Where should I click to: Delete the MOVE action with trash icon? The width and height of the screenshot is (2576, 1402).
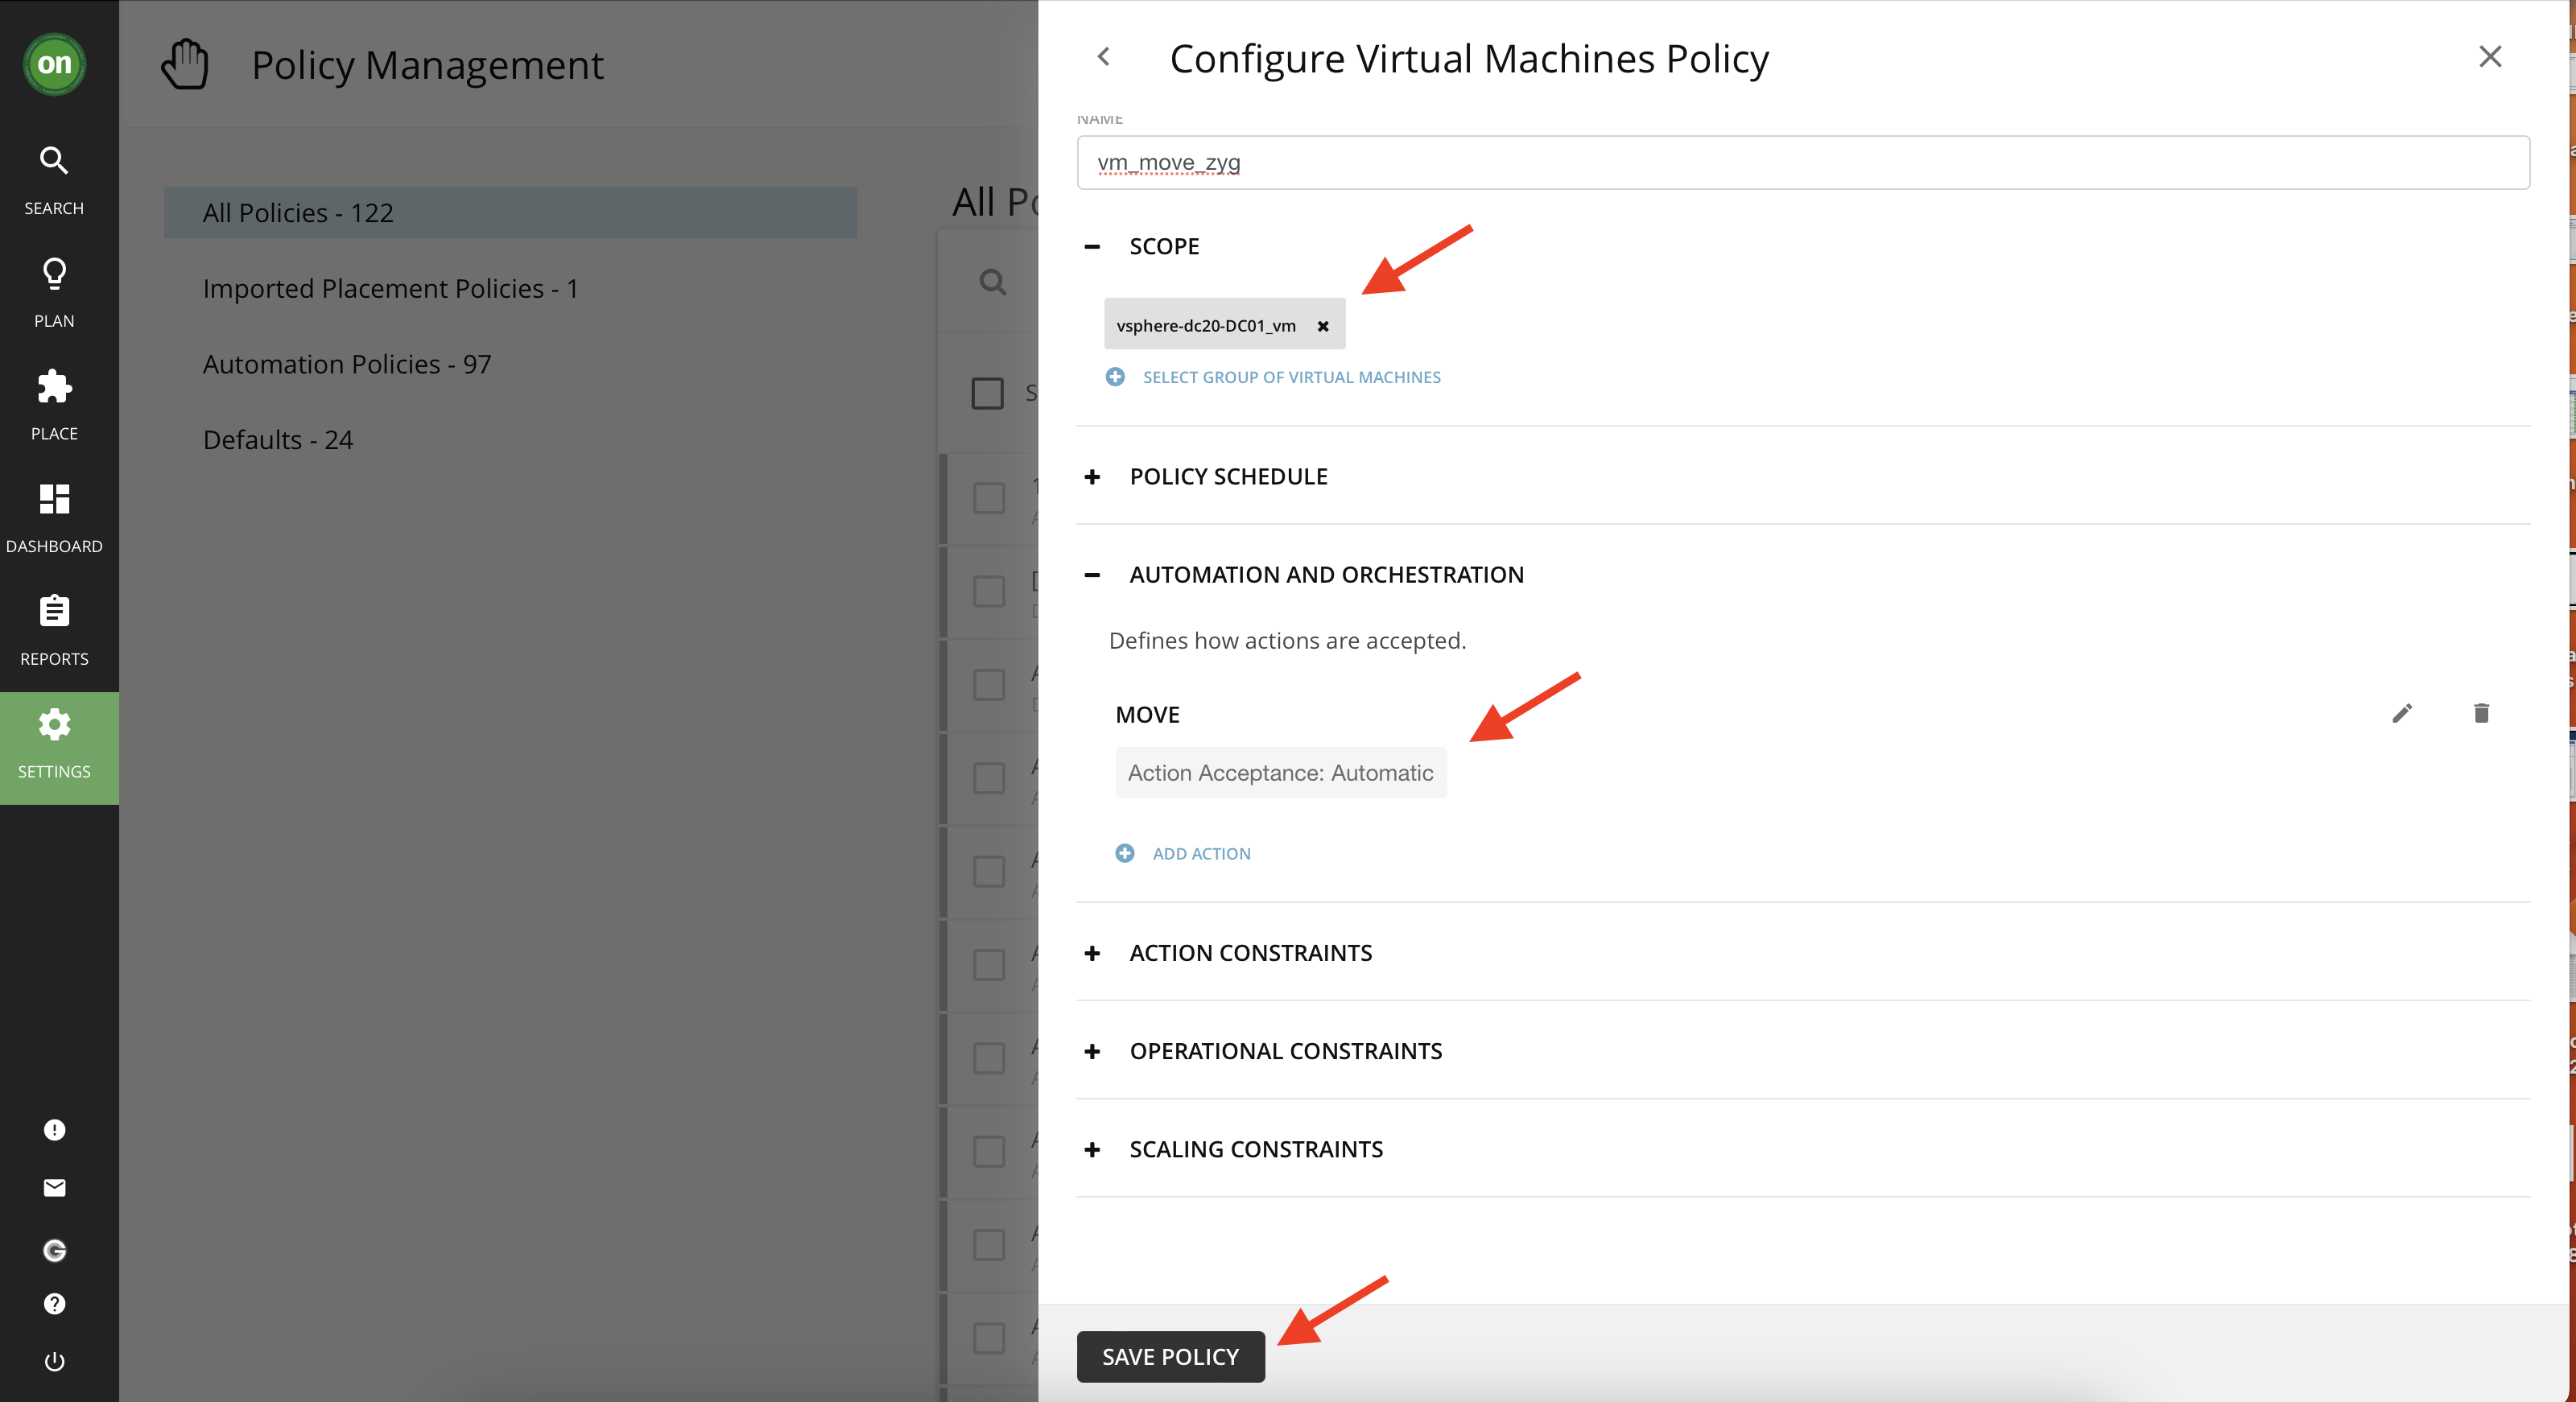point(2481,713)
